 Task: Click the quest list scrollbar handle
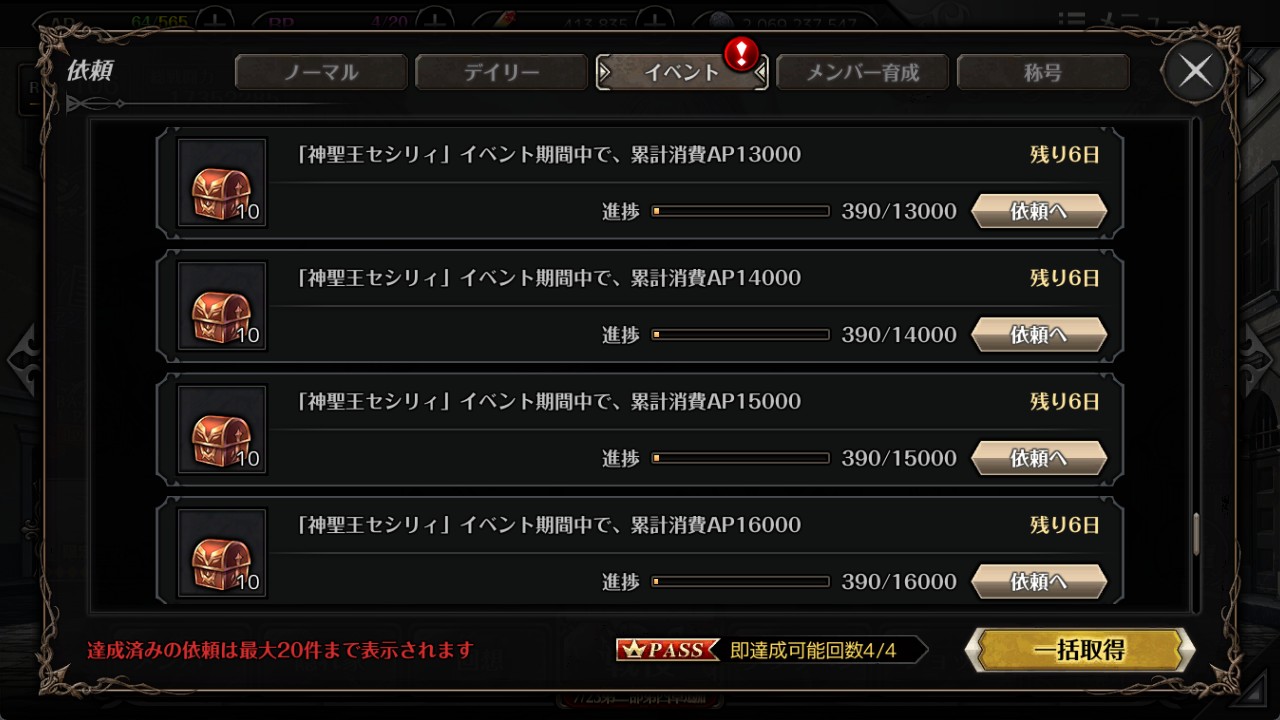[1196, 535]
